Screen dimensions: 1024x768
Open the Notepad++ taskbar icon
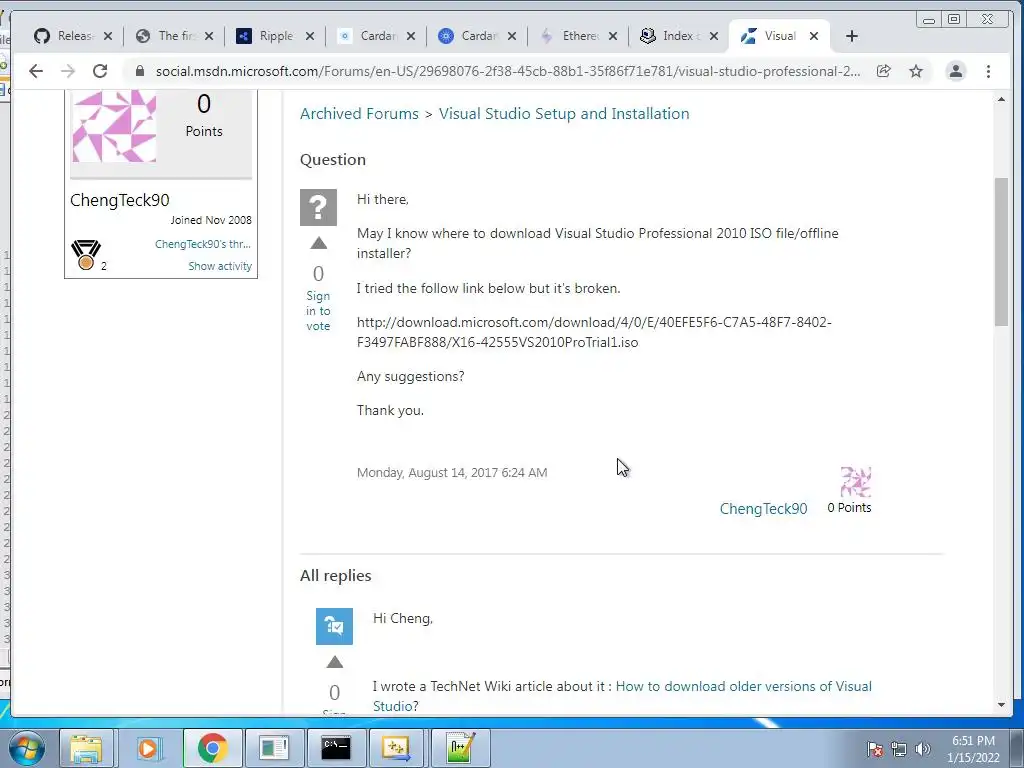[x=460, y=748]
